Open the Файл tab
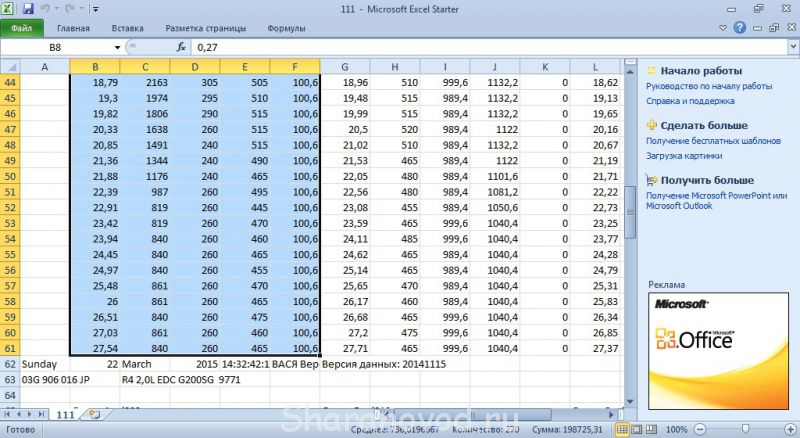Screen dimensions: 800x438 22,29
